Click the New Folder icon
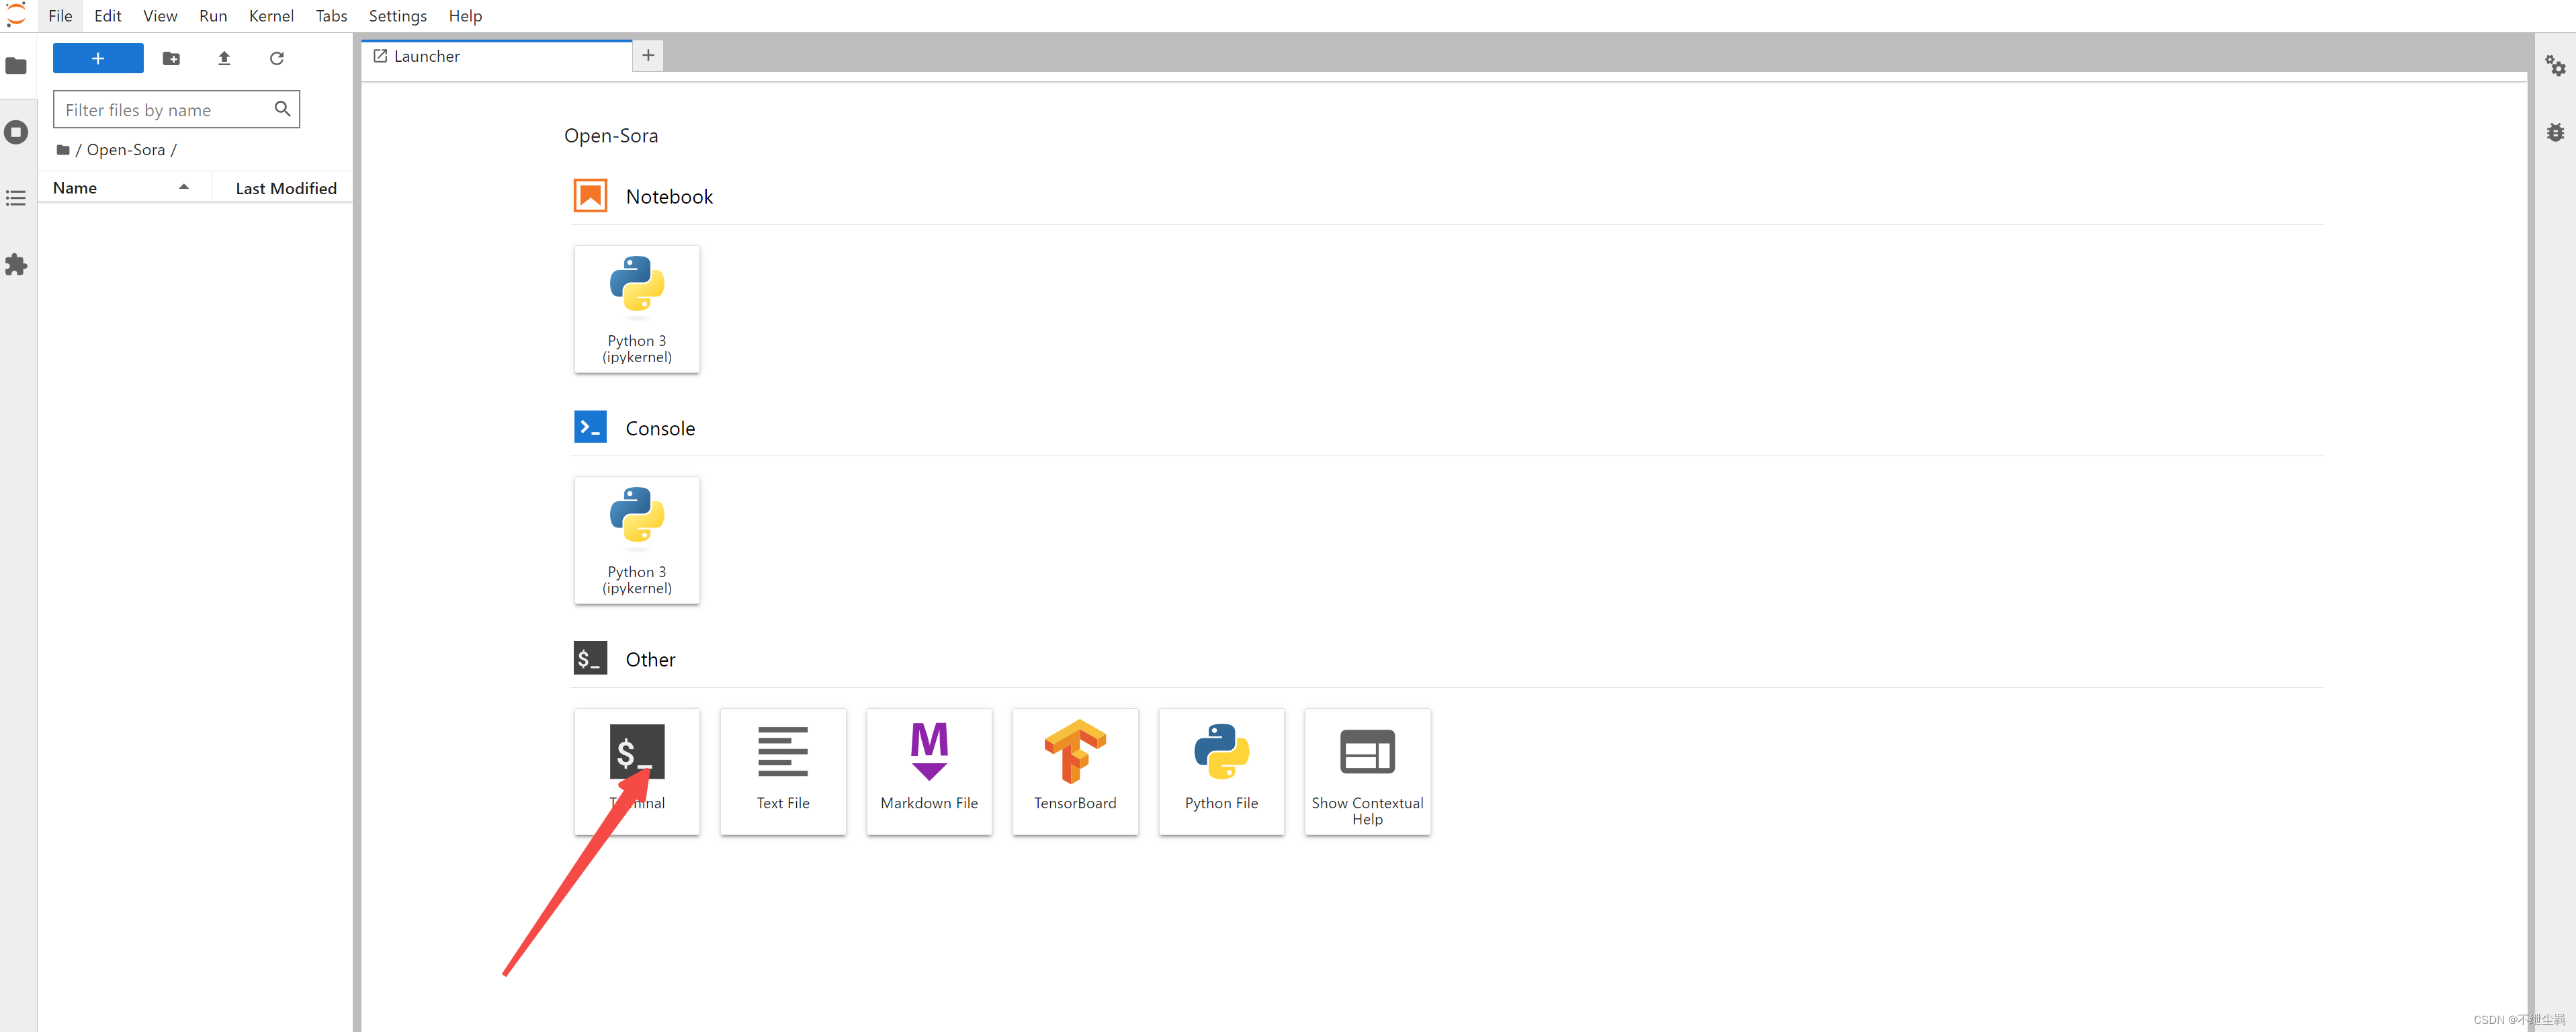This screenshot has width=2576, height=1032. click(x=171, y=58)
